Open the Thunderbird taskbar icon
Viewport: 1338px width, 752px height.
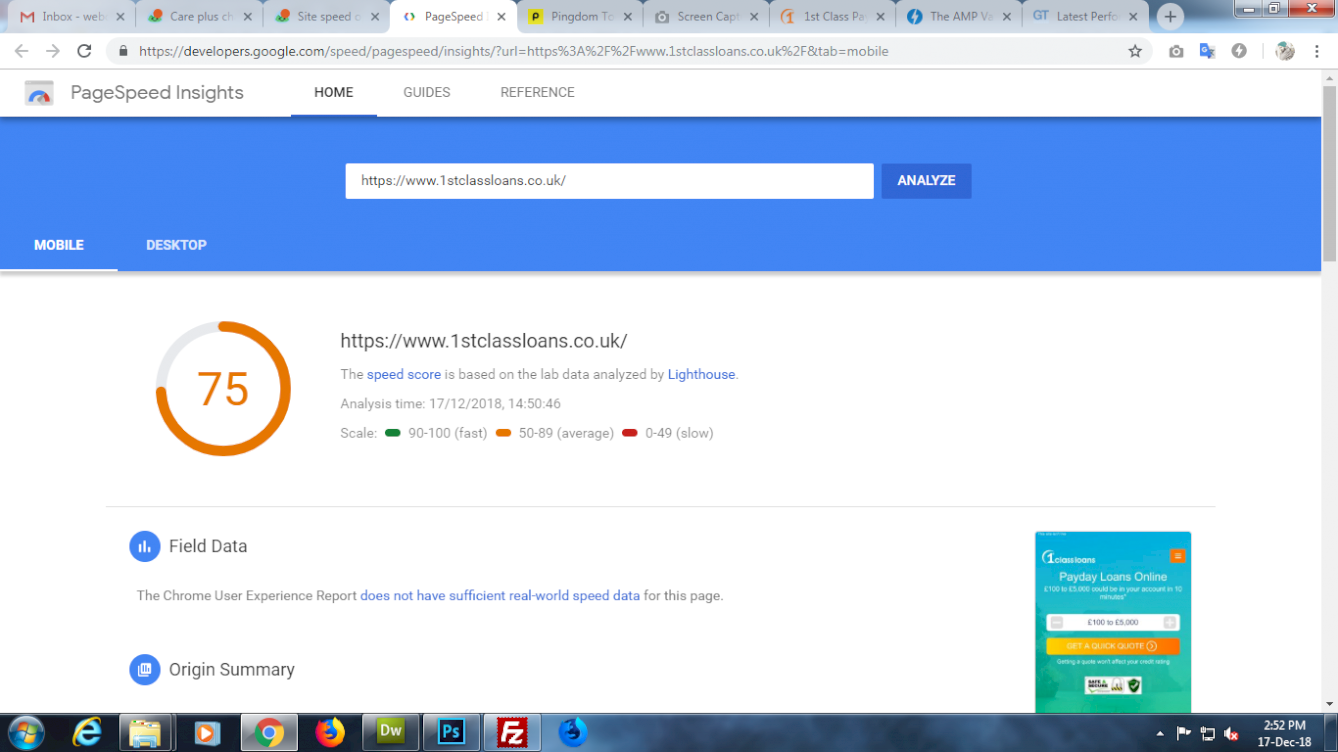[573, 733]
